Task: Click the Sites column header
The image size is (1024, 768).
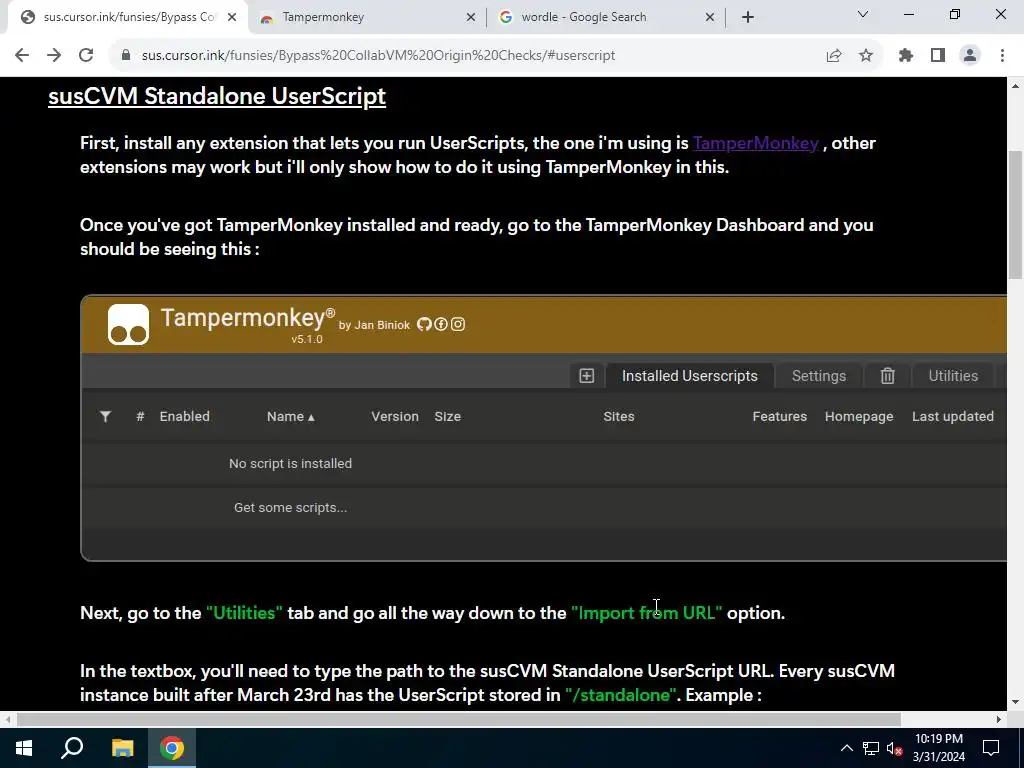Action: (x=619, y=417)
